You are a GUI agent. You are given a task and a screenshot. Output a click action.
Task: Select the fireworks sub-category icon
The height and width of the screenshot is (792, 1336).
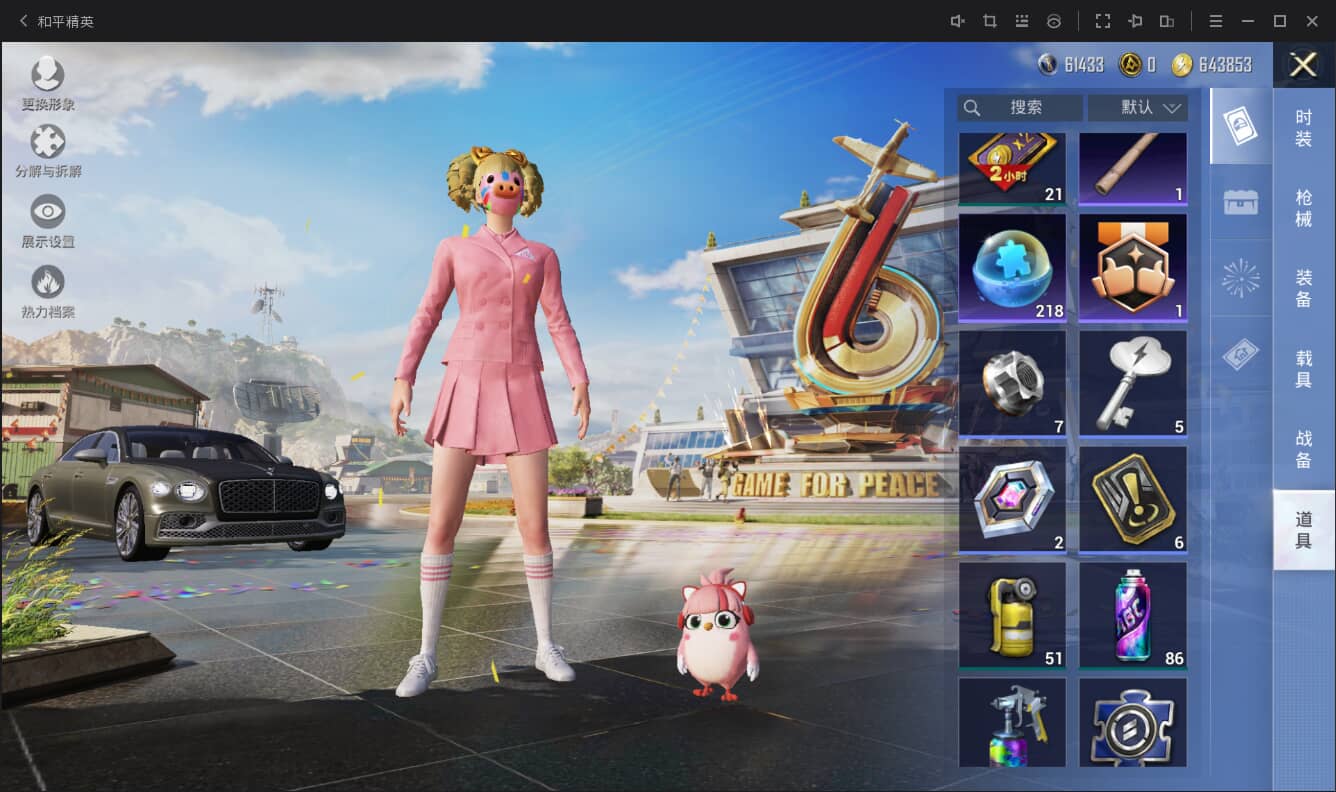coord(1240,279)
